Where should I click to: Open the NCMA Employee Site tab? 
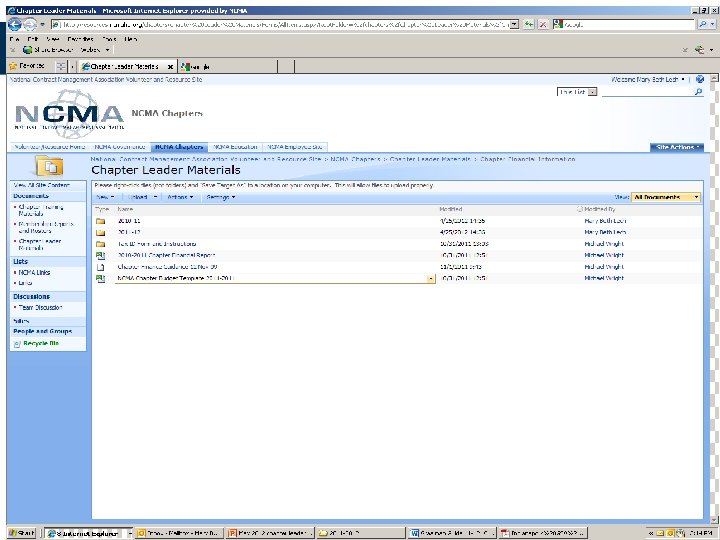point(294,147)
